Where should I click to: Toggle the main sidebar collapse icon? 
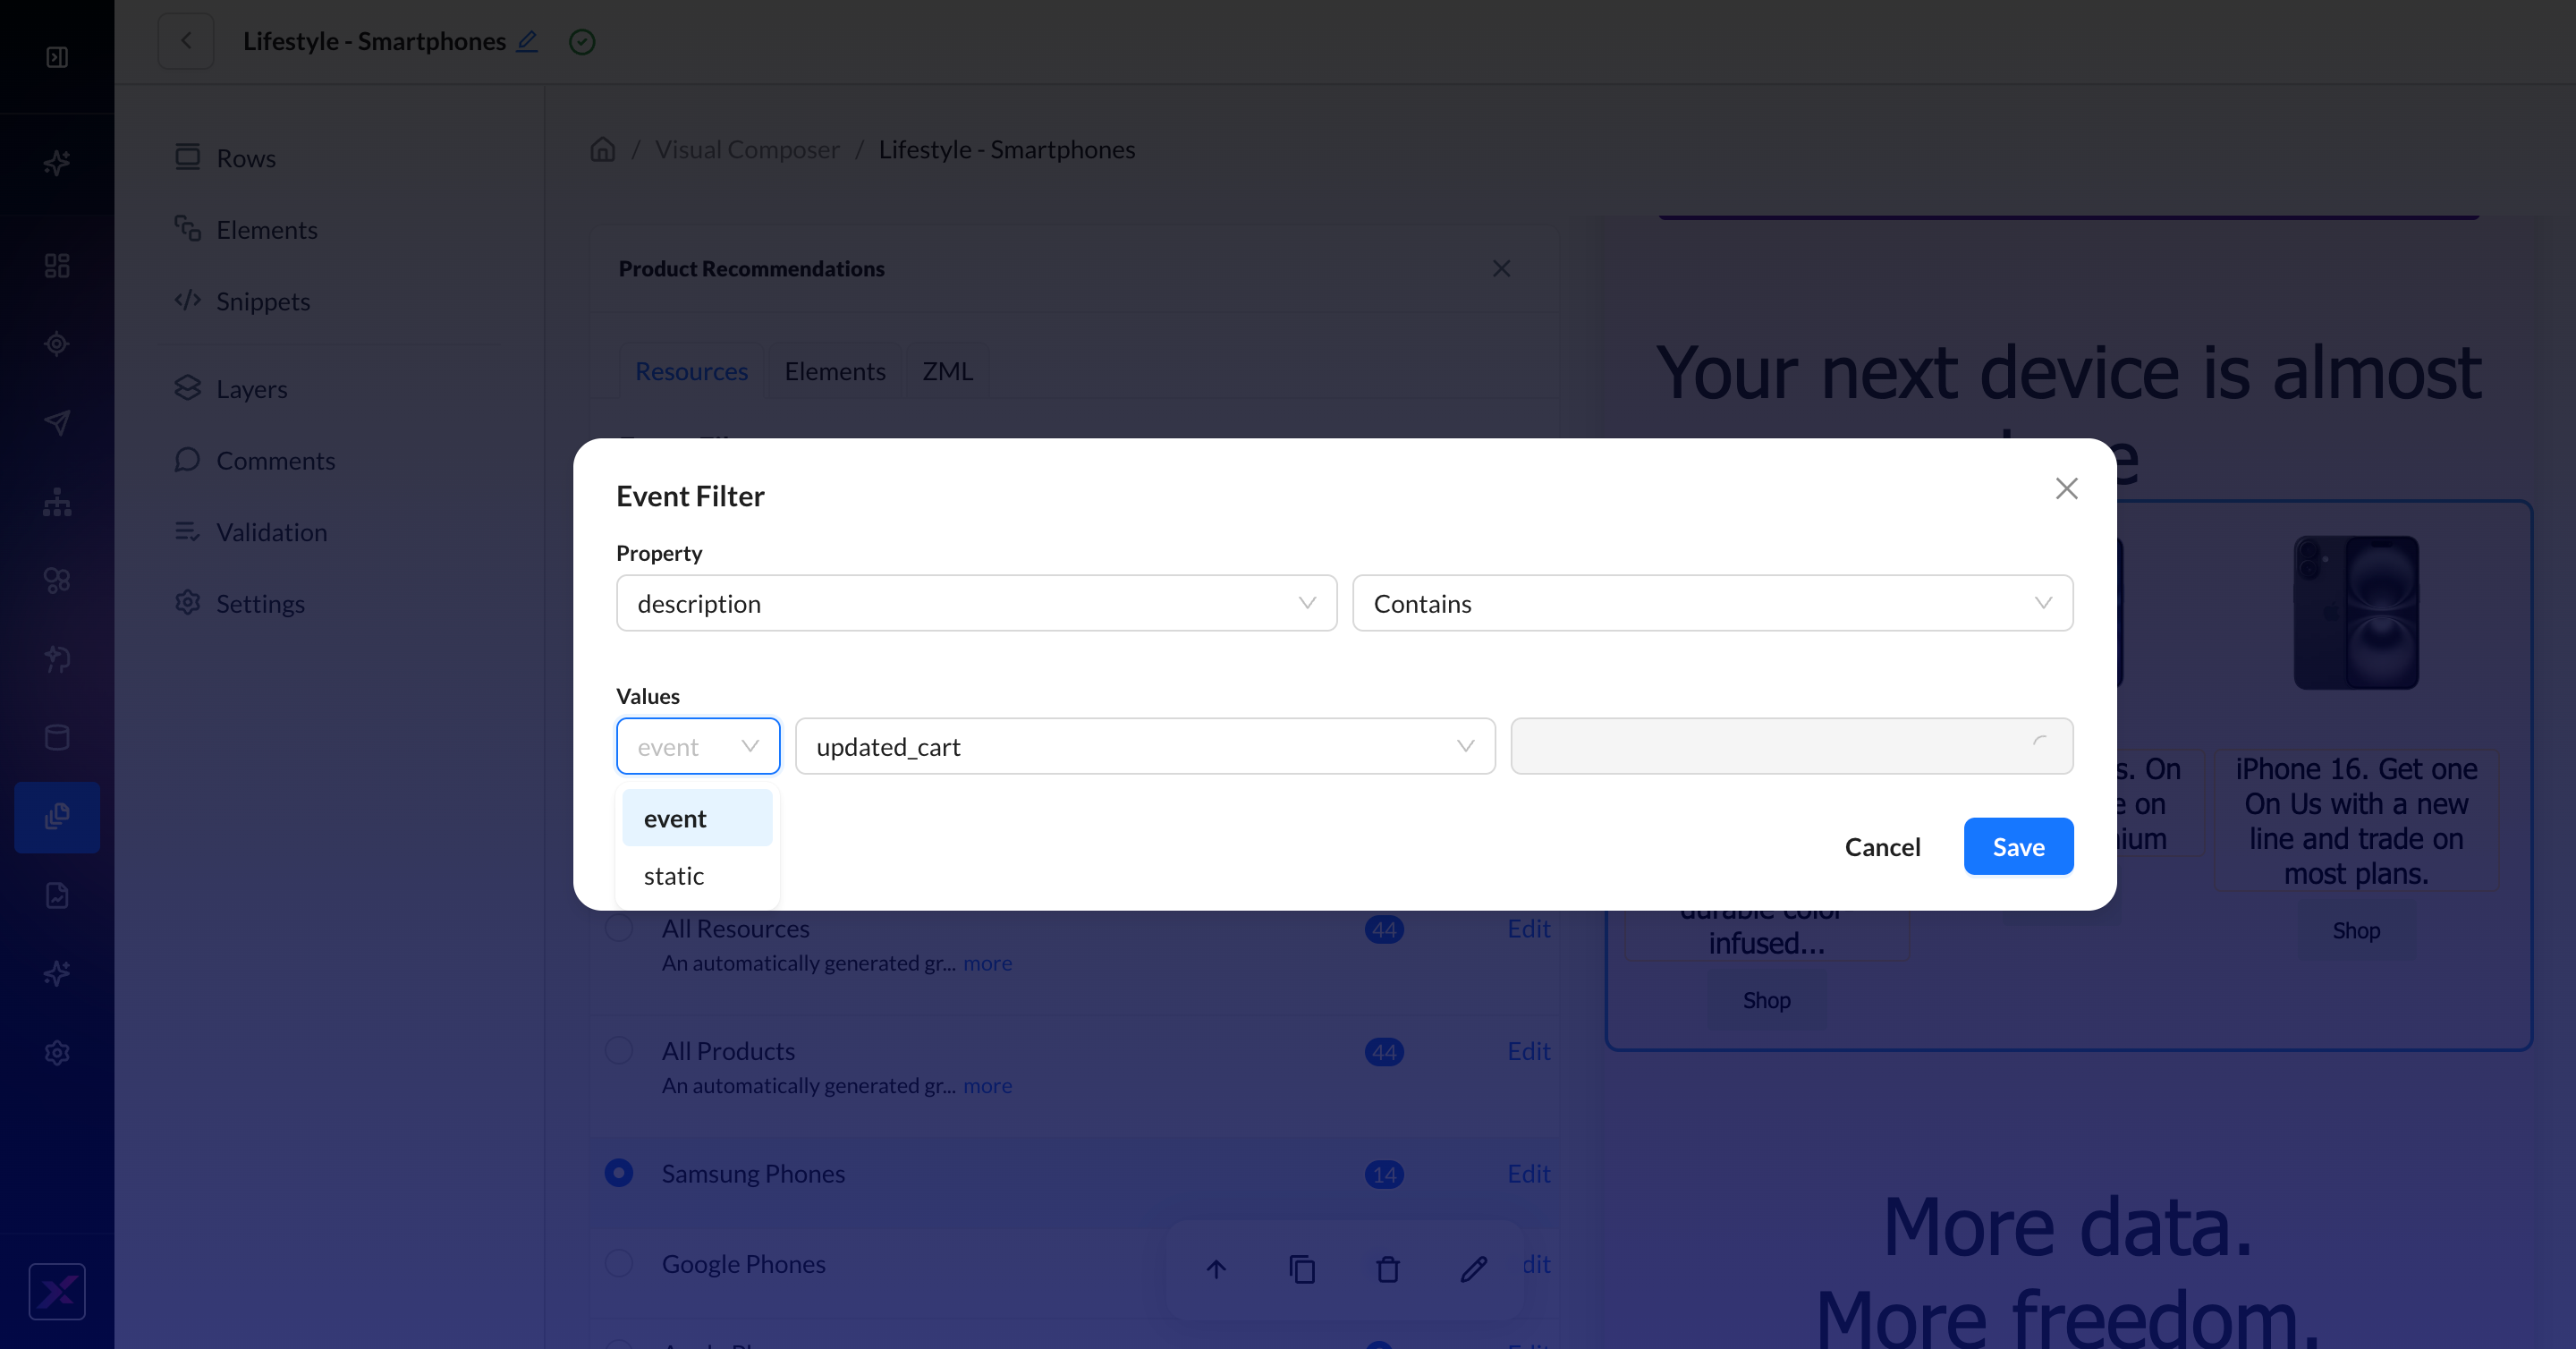coord(57,57)
